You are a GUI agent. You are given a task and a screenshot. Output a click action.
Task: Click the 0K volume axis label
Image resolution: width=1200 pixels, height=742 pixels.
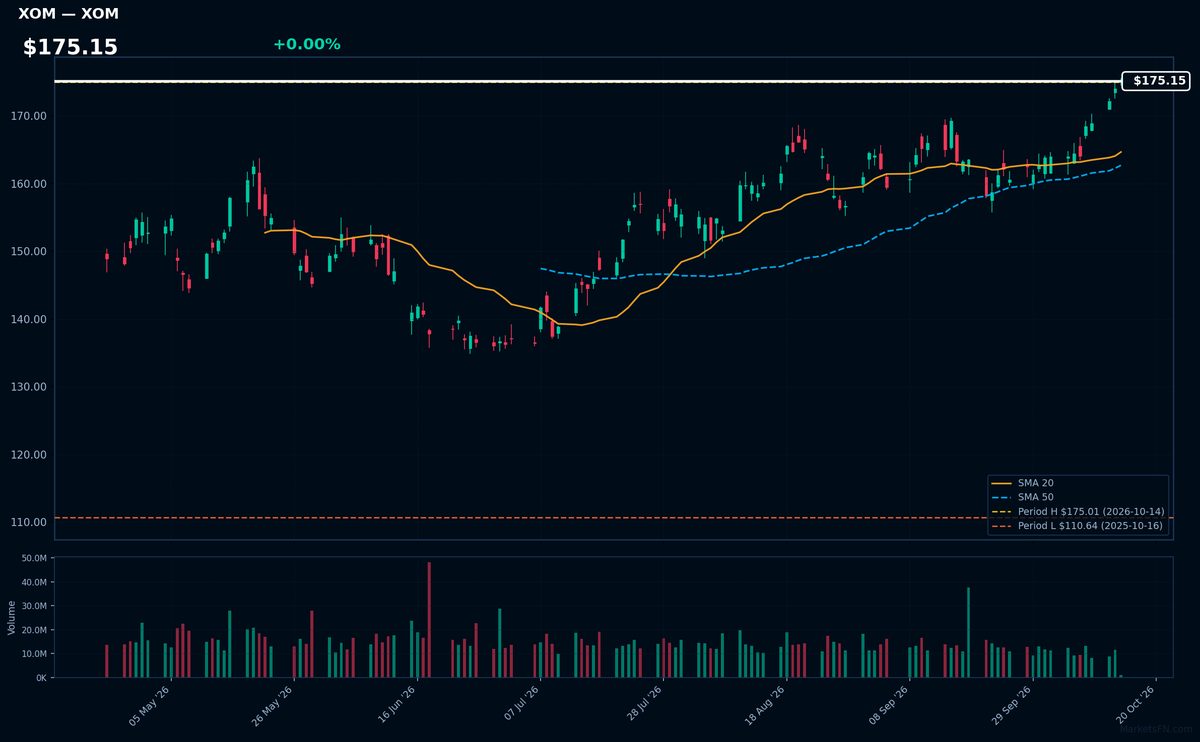coord(41,678)
